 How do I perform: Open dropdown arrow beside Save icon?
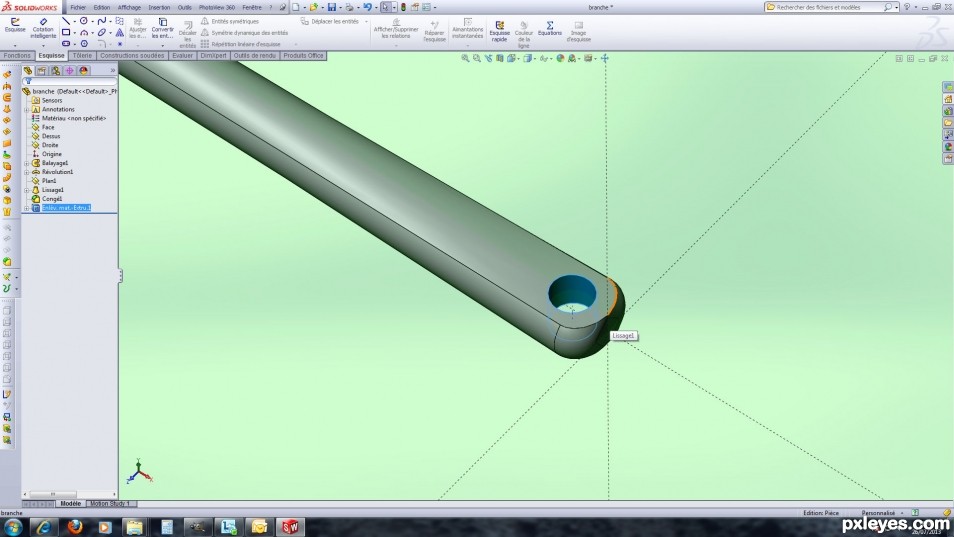pyautogui.click(x=339, y=7)
